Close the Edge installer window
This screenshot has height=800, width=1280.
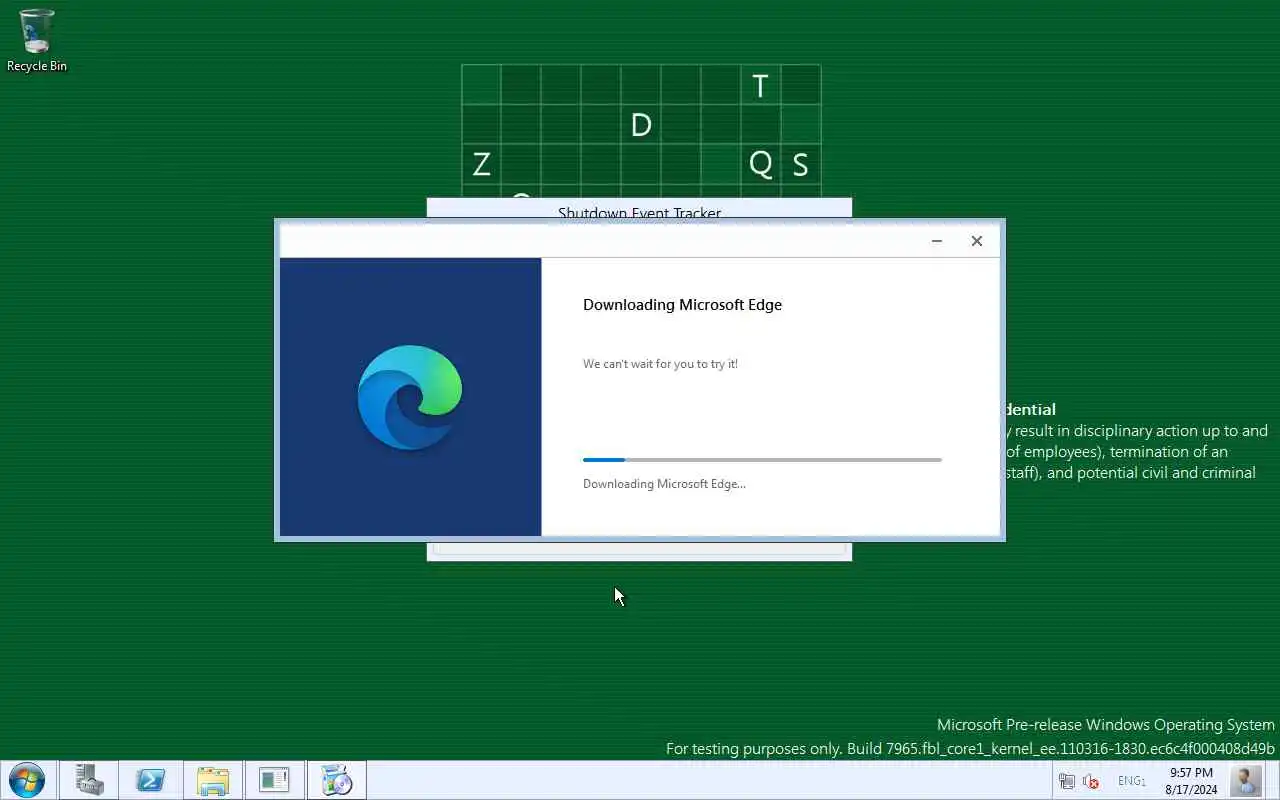coord(977,241)
